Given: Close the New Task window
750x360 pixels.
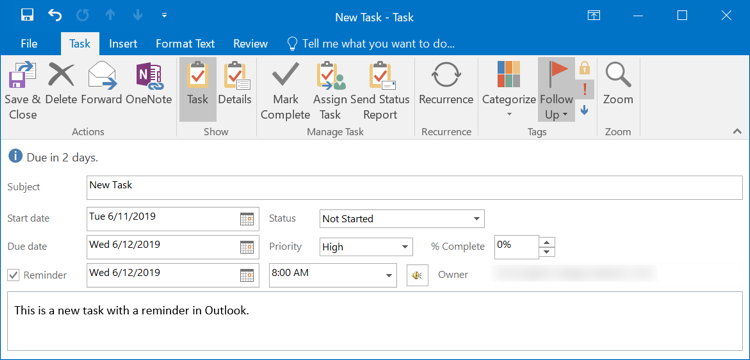Looking at the screenshot, I should [x=726, y=15].
